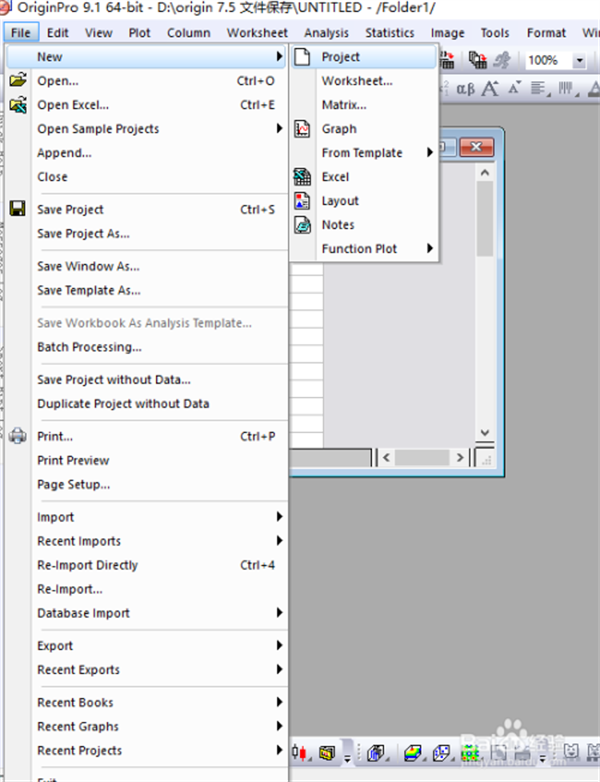The height and width of the screenshot is (782, 600).
Task: Select Save Window As...
Action: point(147,266)
